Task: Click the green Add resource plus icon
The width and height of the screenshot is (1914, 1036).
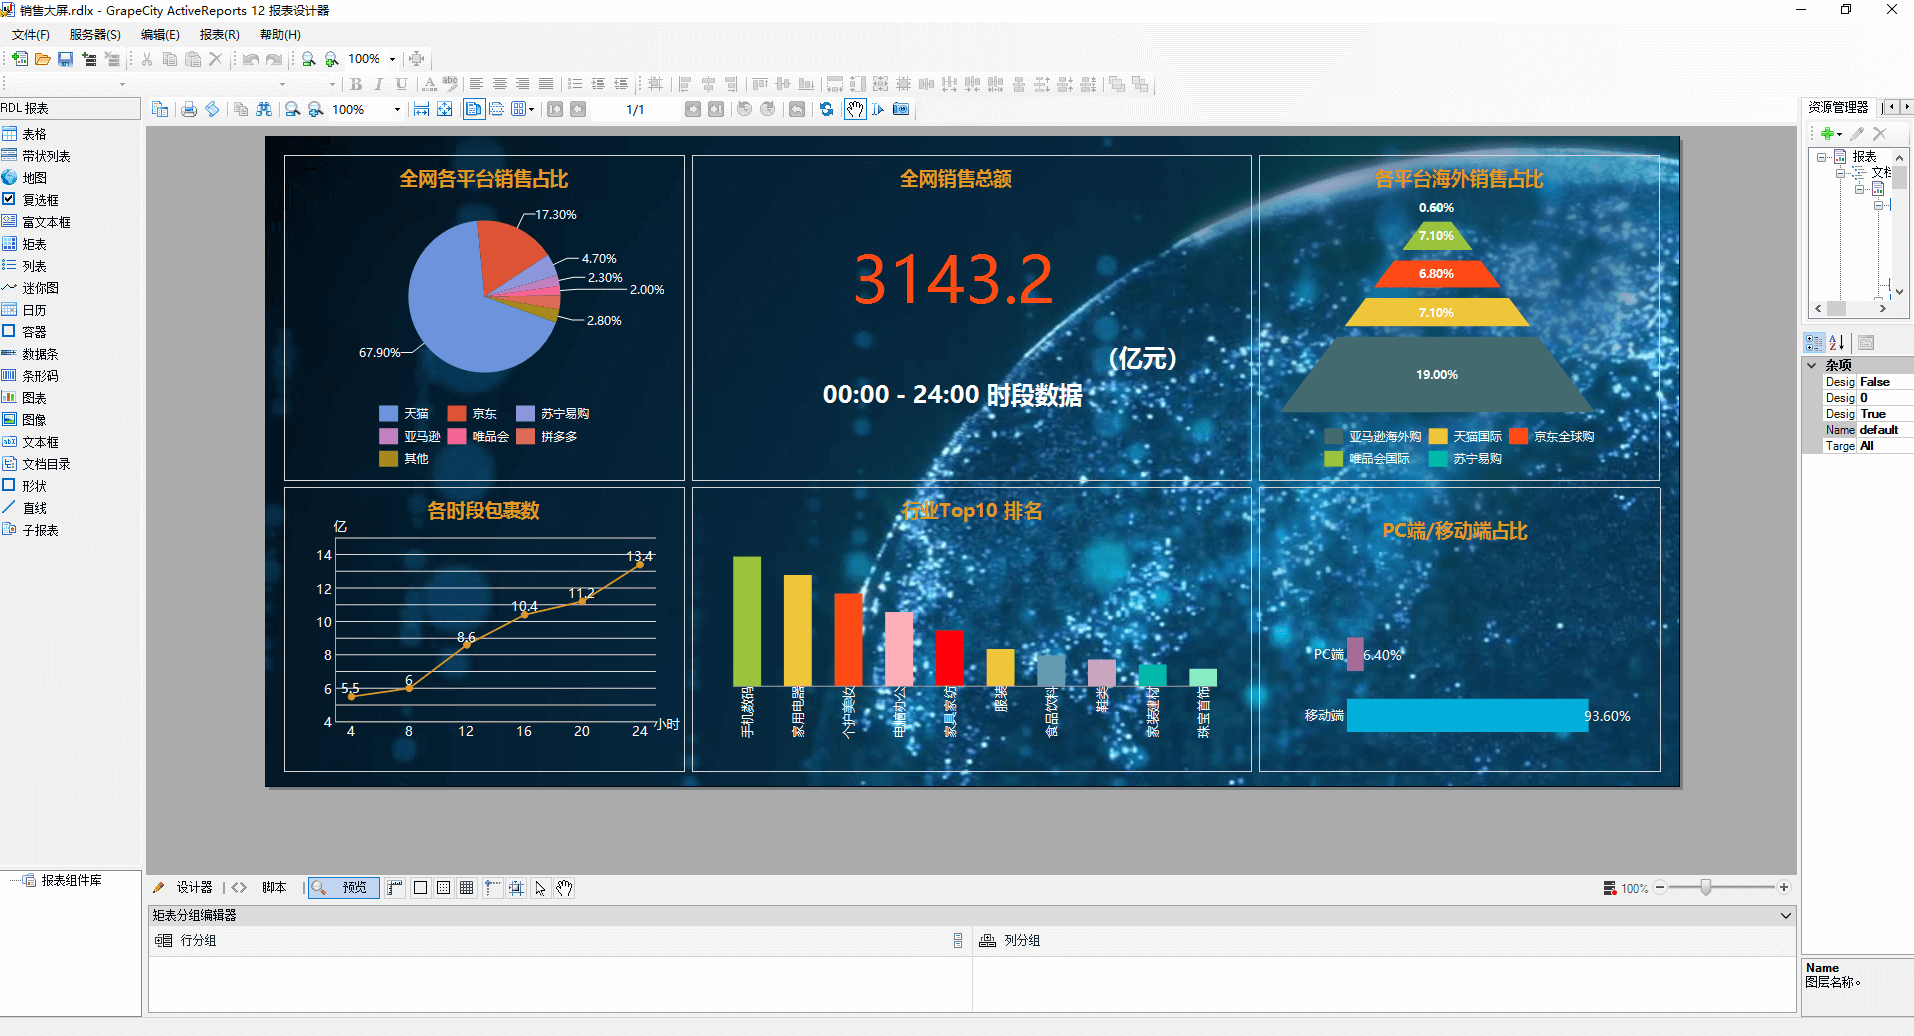Action: [1827, 134]
